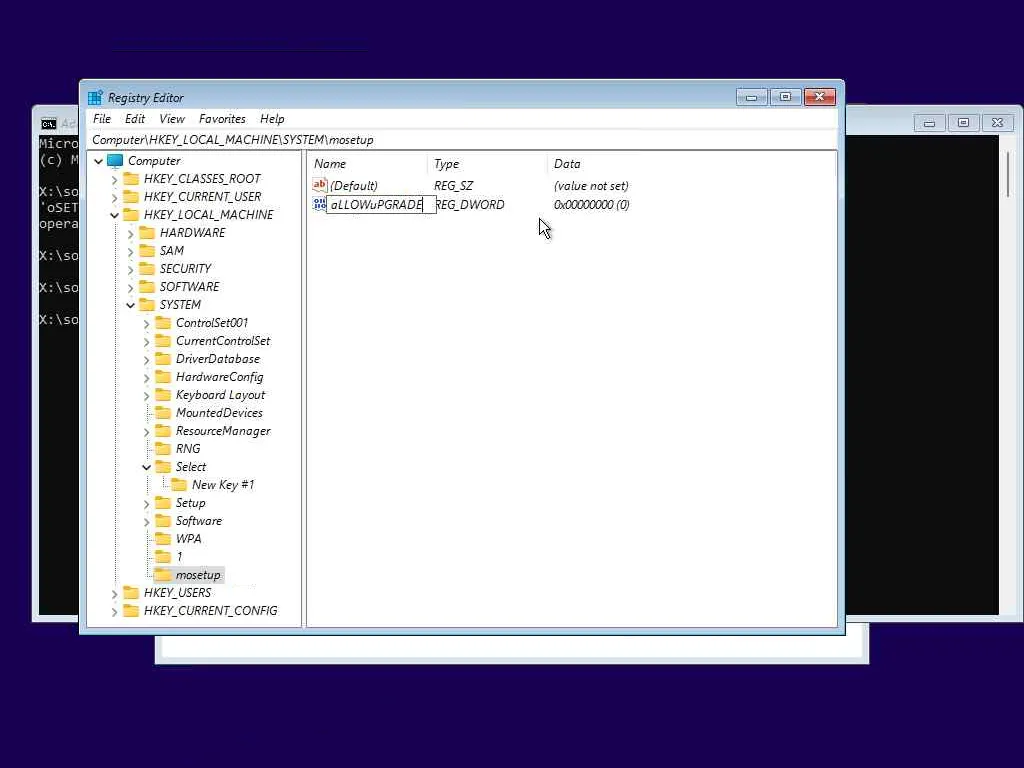Image resolution: width=1024 pixels, height=768 pixels.
Task: Click the HKEY_CLASSES_ROOT folder icon
Action: (131, 179)
